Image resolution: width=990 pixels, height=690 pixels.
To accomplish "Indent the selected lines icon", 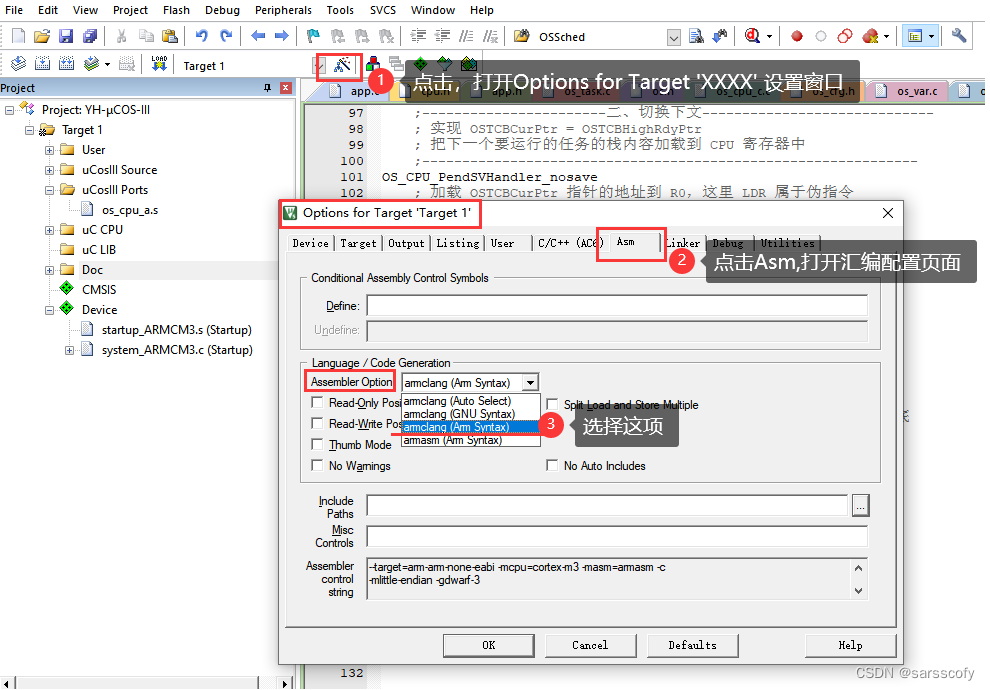I will click(418, 36).
